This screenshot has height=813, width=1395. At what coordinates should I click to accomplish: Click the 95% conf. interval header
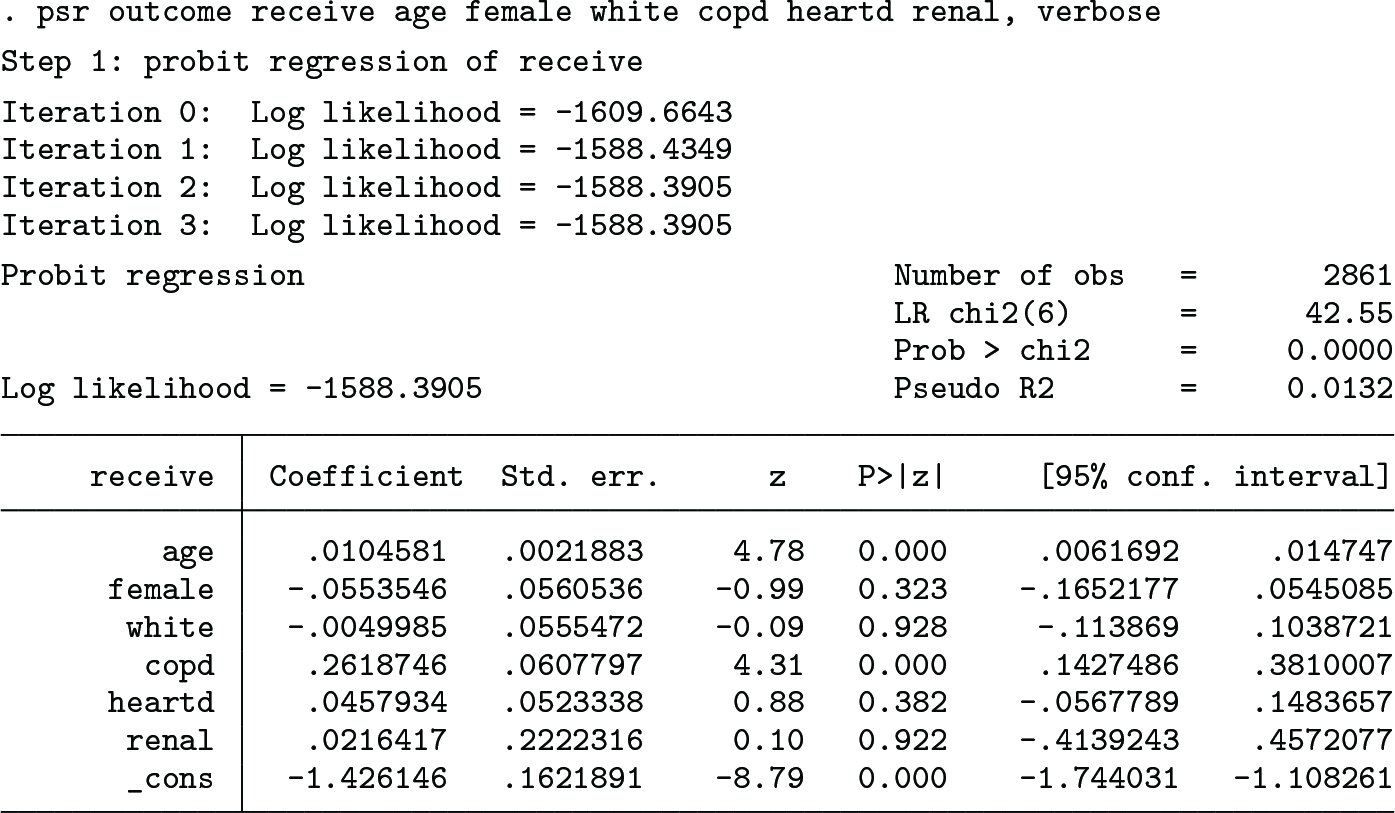point(1215,476)
